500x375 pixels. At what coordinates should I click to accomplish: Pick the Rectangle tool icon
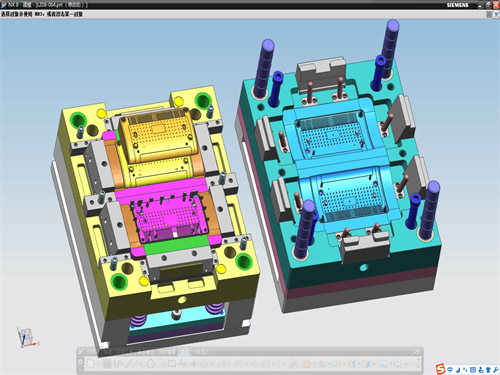(x=172, y=363)
